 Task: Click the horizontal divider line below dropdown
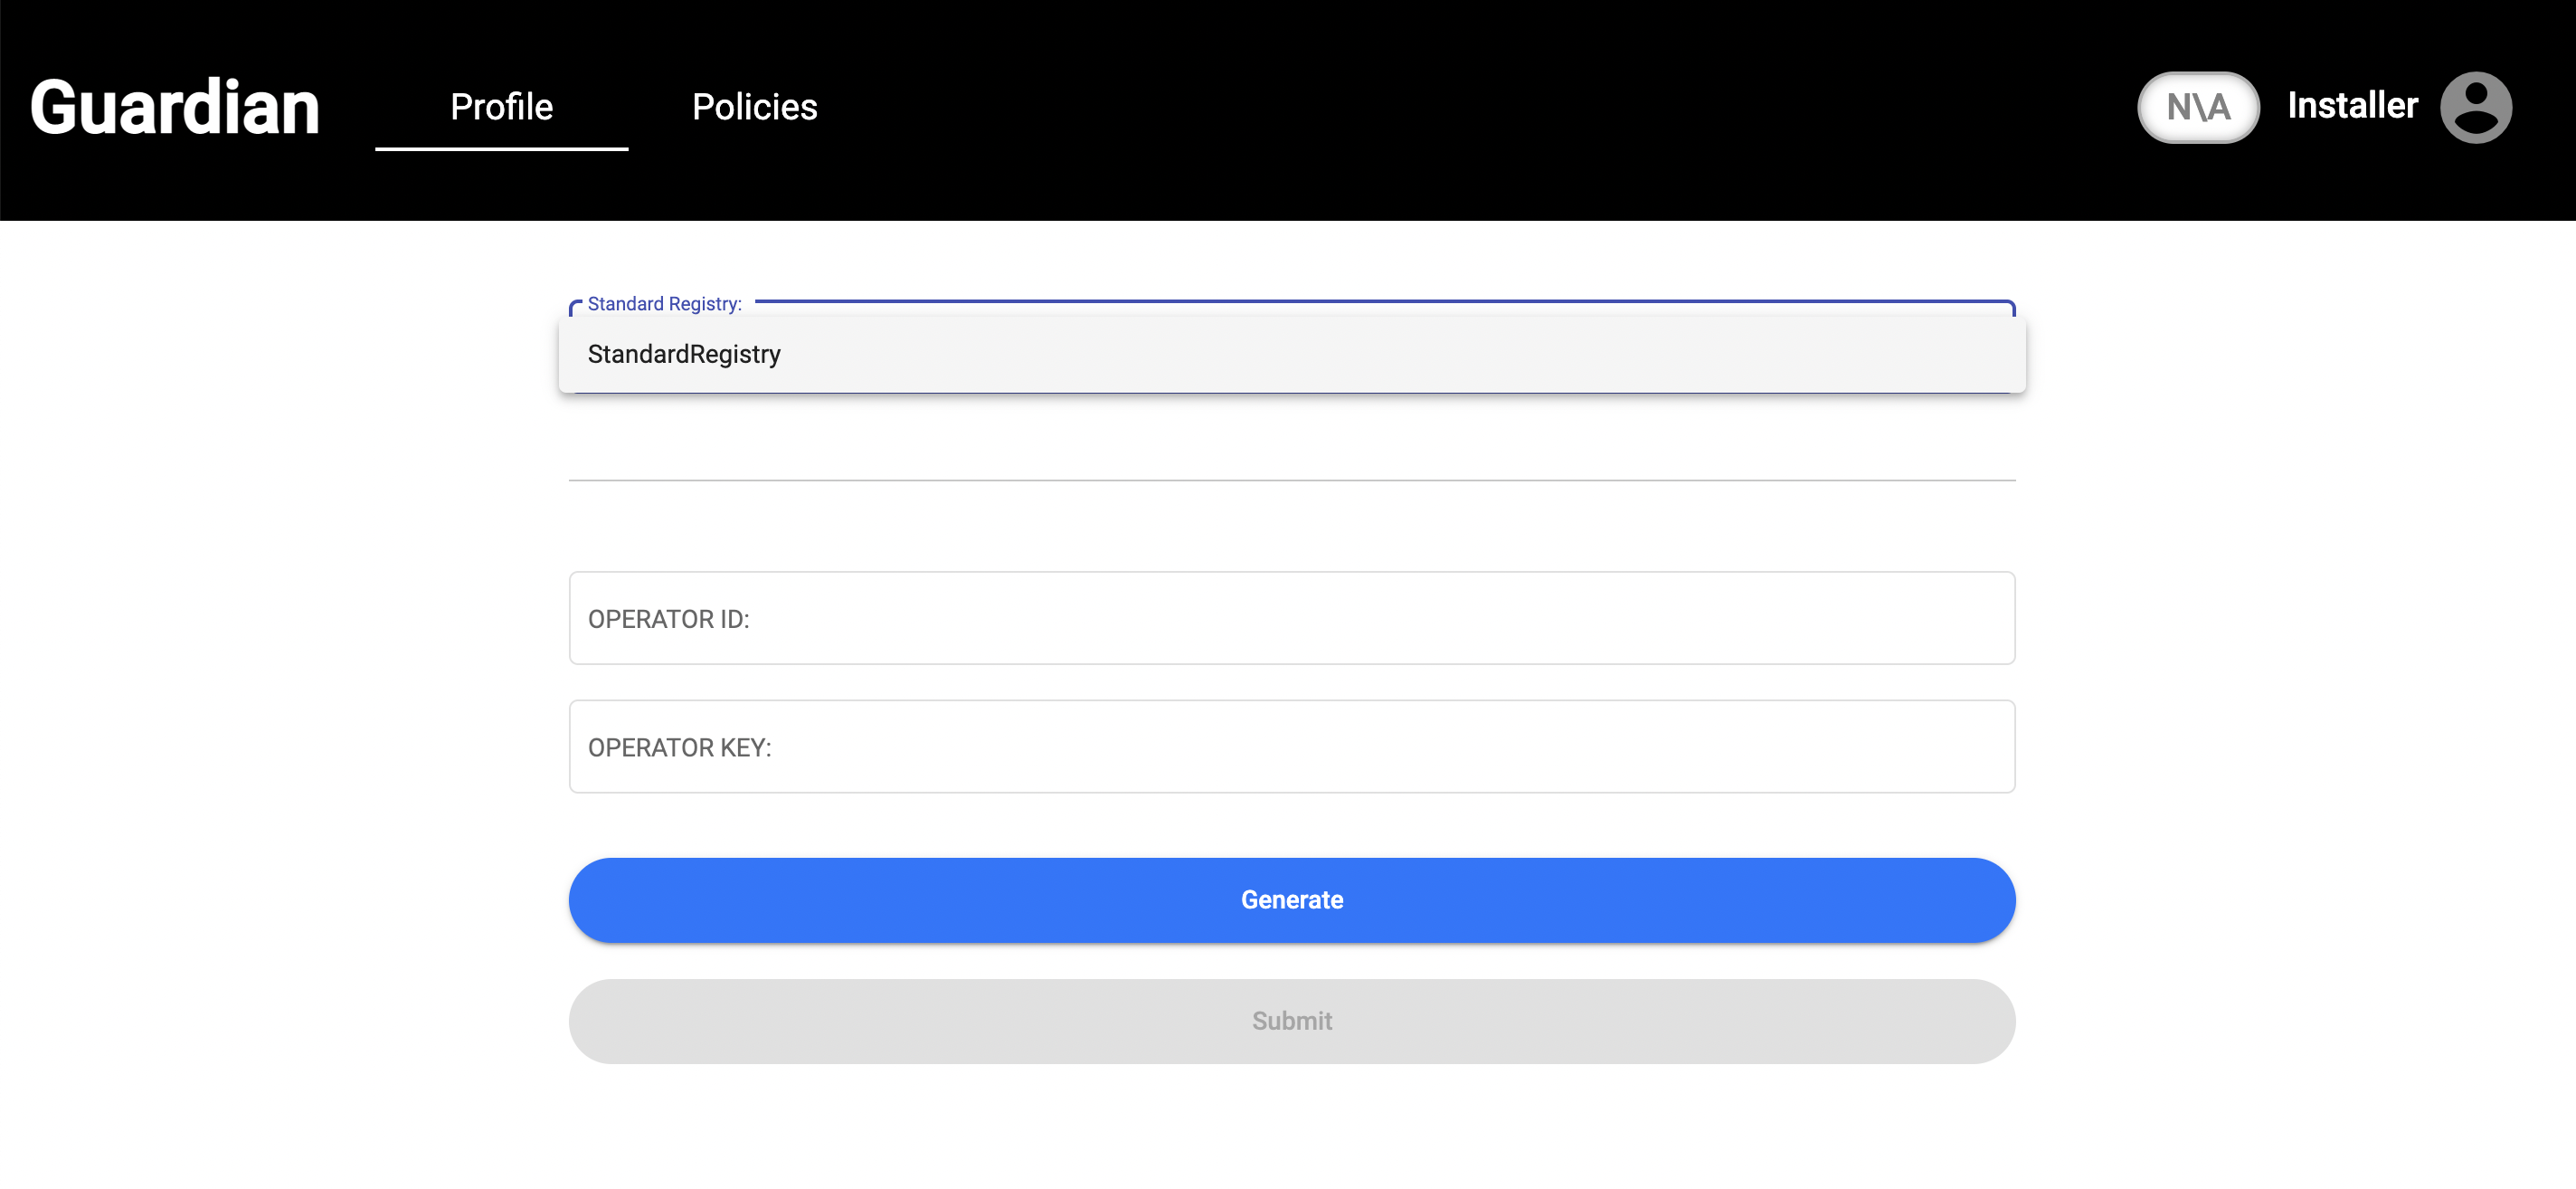(x=1291, y=480)
